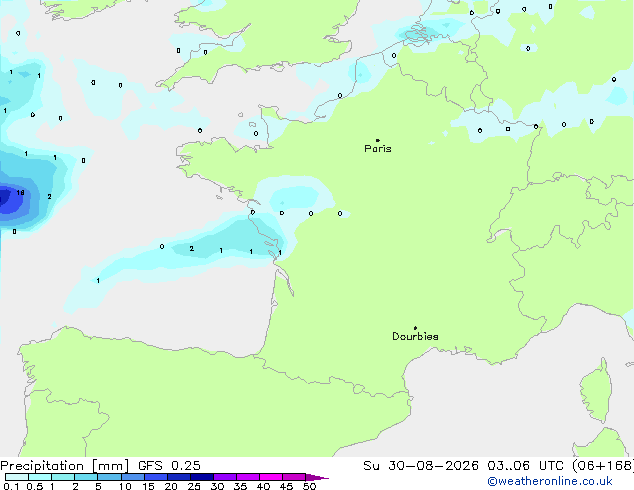Click the 'Precipitation [mm]' title text
Screen dimensions: 634x490
point(65,466)
